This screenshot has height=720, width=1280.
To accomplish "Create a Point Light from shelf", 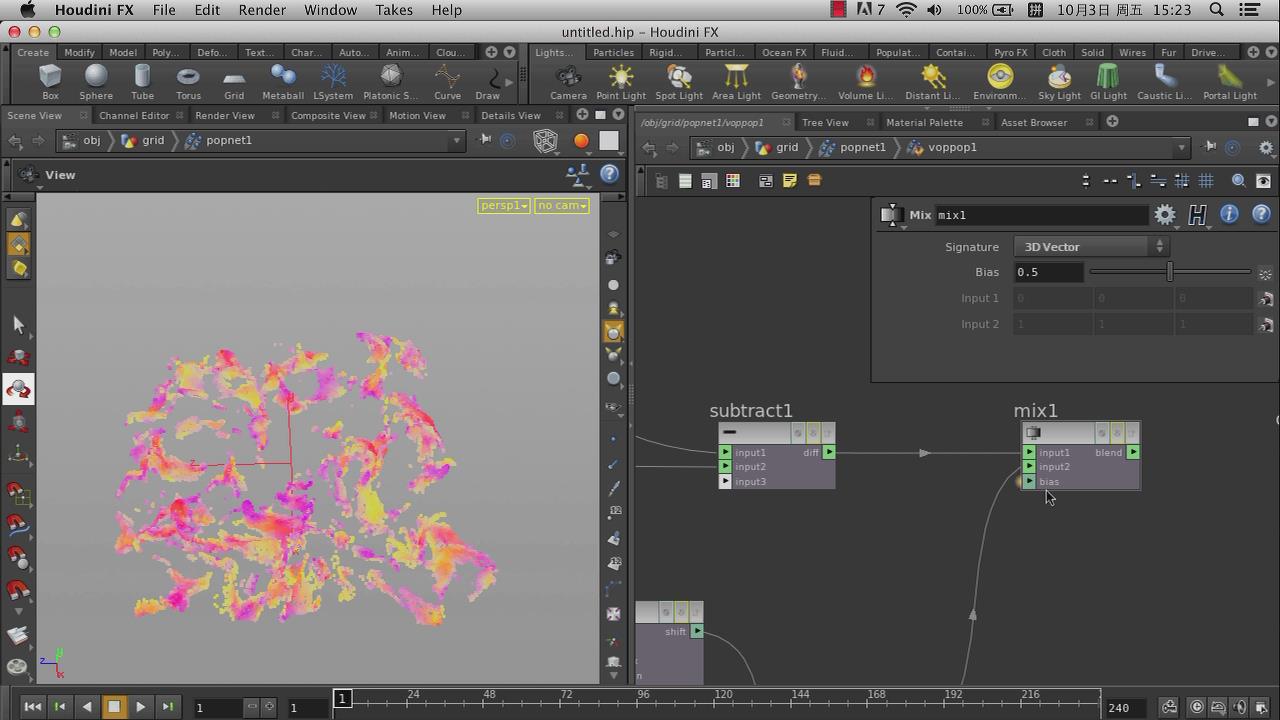I will 621,81.
